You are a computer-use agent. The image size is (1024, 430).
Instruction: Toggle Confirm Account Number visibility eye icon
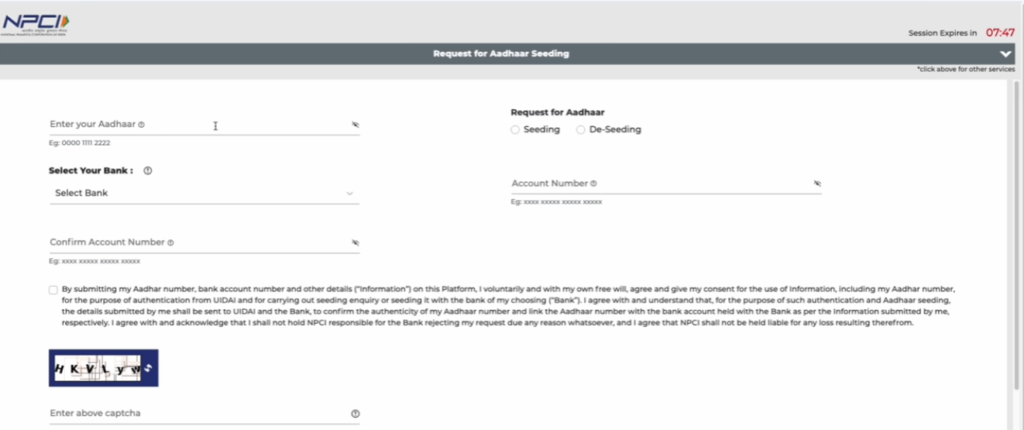coord(355,242)
